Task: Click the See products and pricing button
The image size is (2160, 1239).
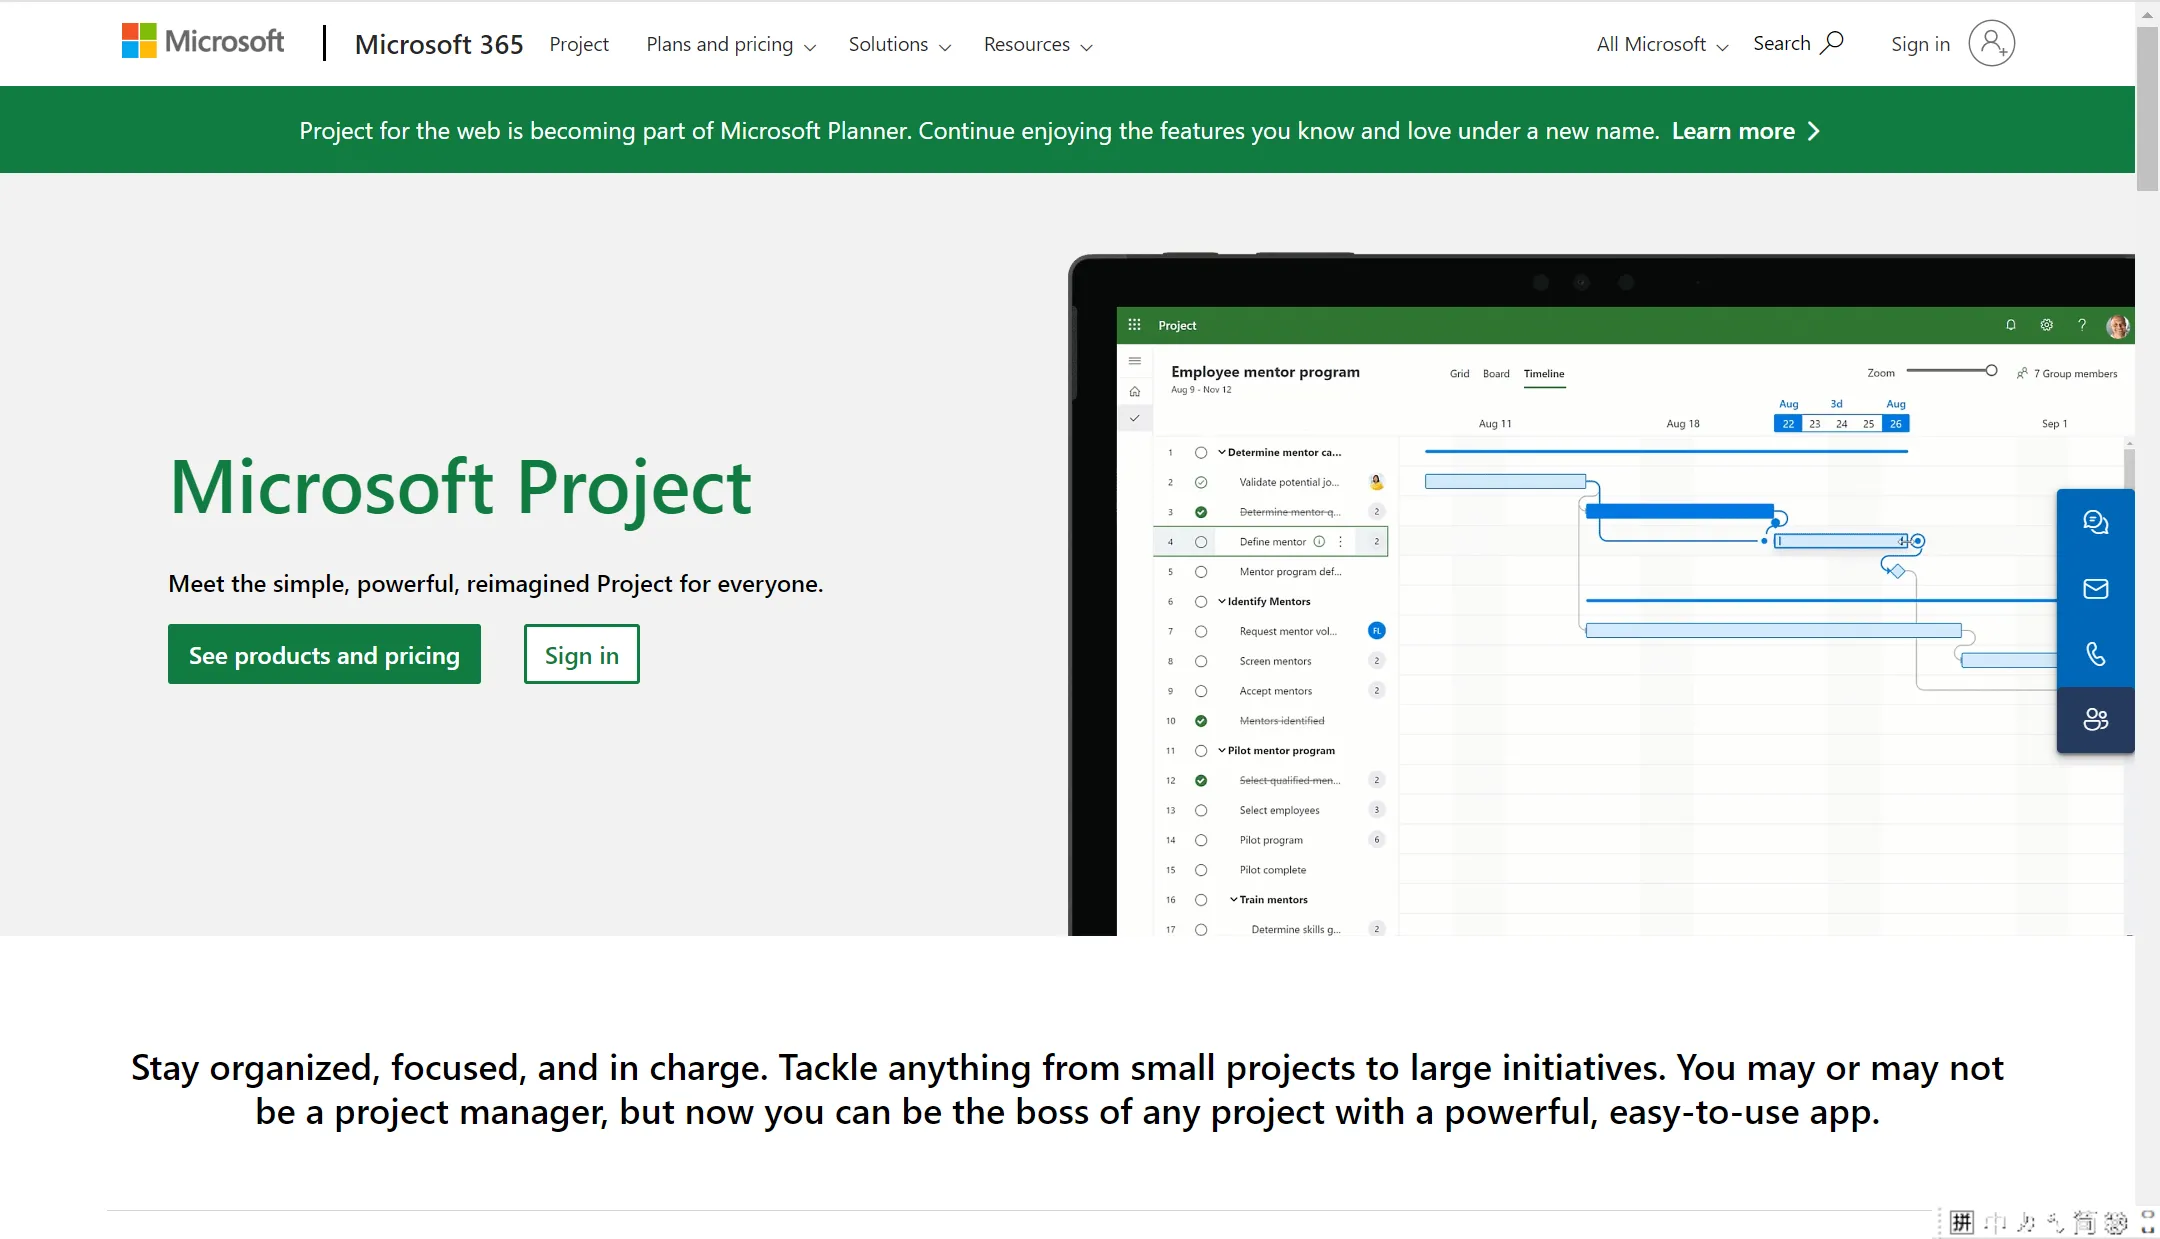Action: point(323,654)
